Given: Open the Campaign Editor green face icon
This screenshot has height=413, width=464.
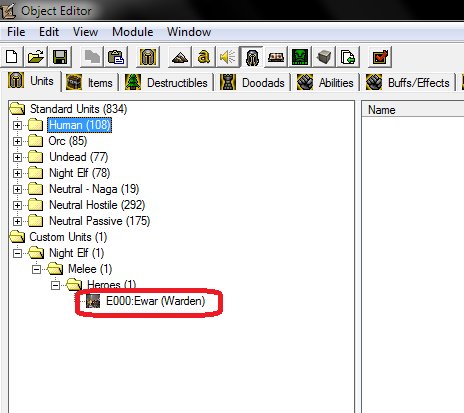Looking at the screenshot, I should tap(300, 57).
